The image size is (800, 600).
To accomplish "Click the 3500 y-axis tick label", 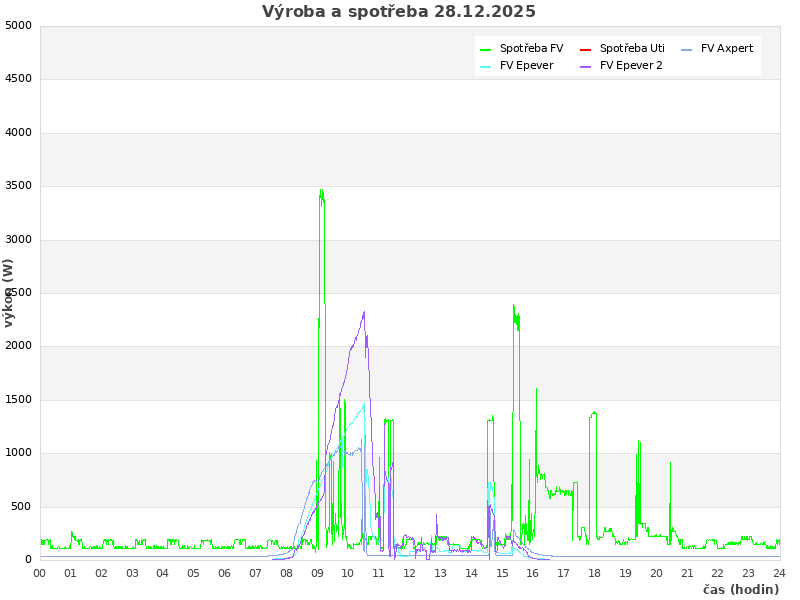I will point(18,185).
